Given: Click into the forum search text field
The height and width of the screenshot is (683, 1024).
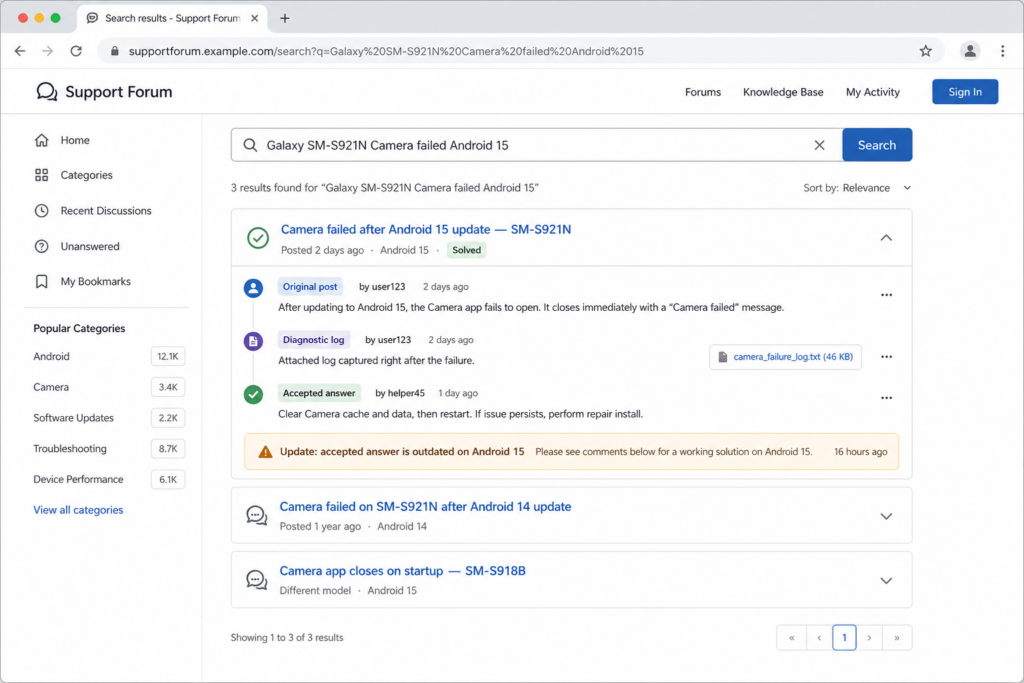Looking at the screenshot, I should click(536, 145).
